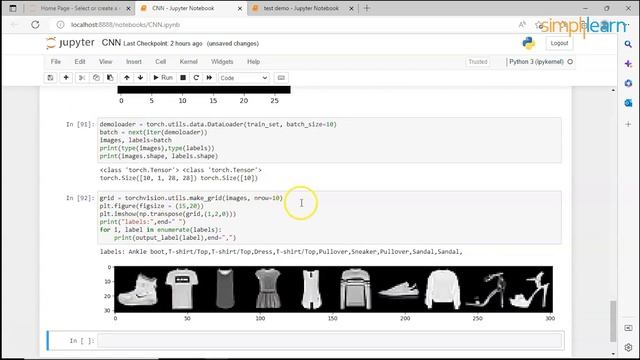Click the fashion items grid output image
Screen dimensions: 640x360
[x=333, y=289]
